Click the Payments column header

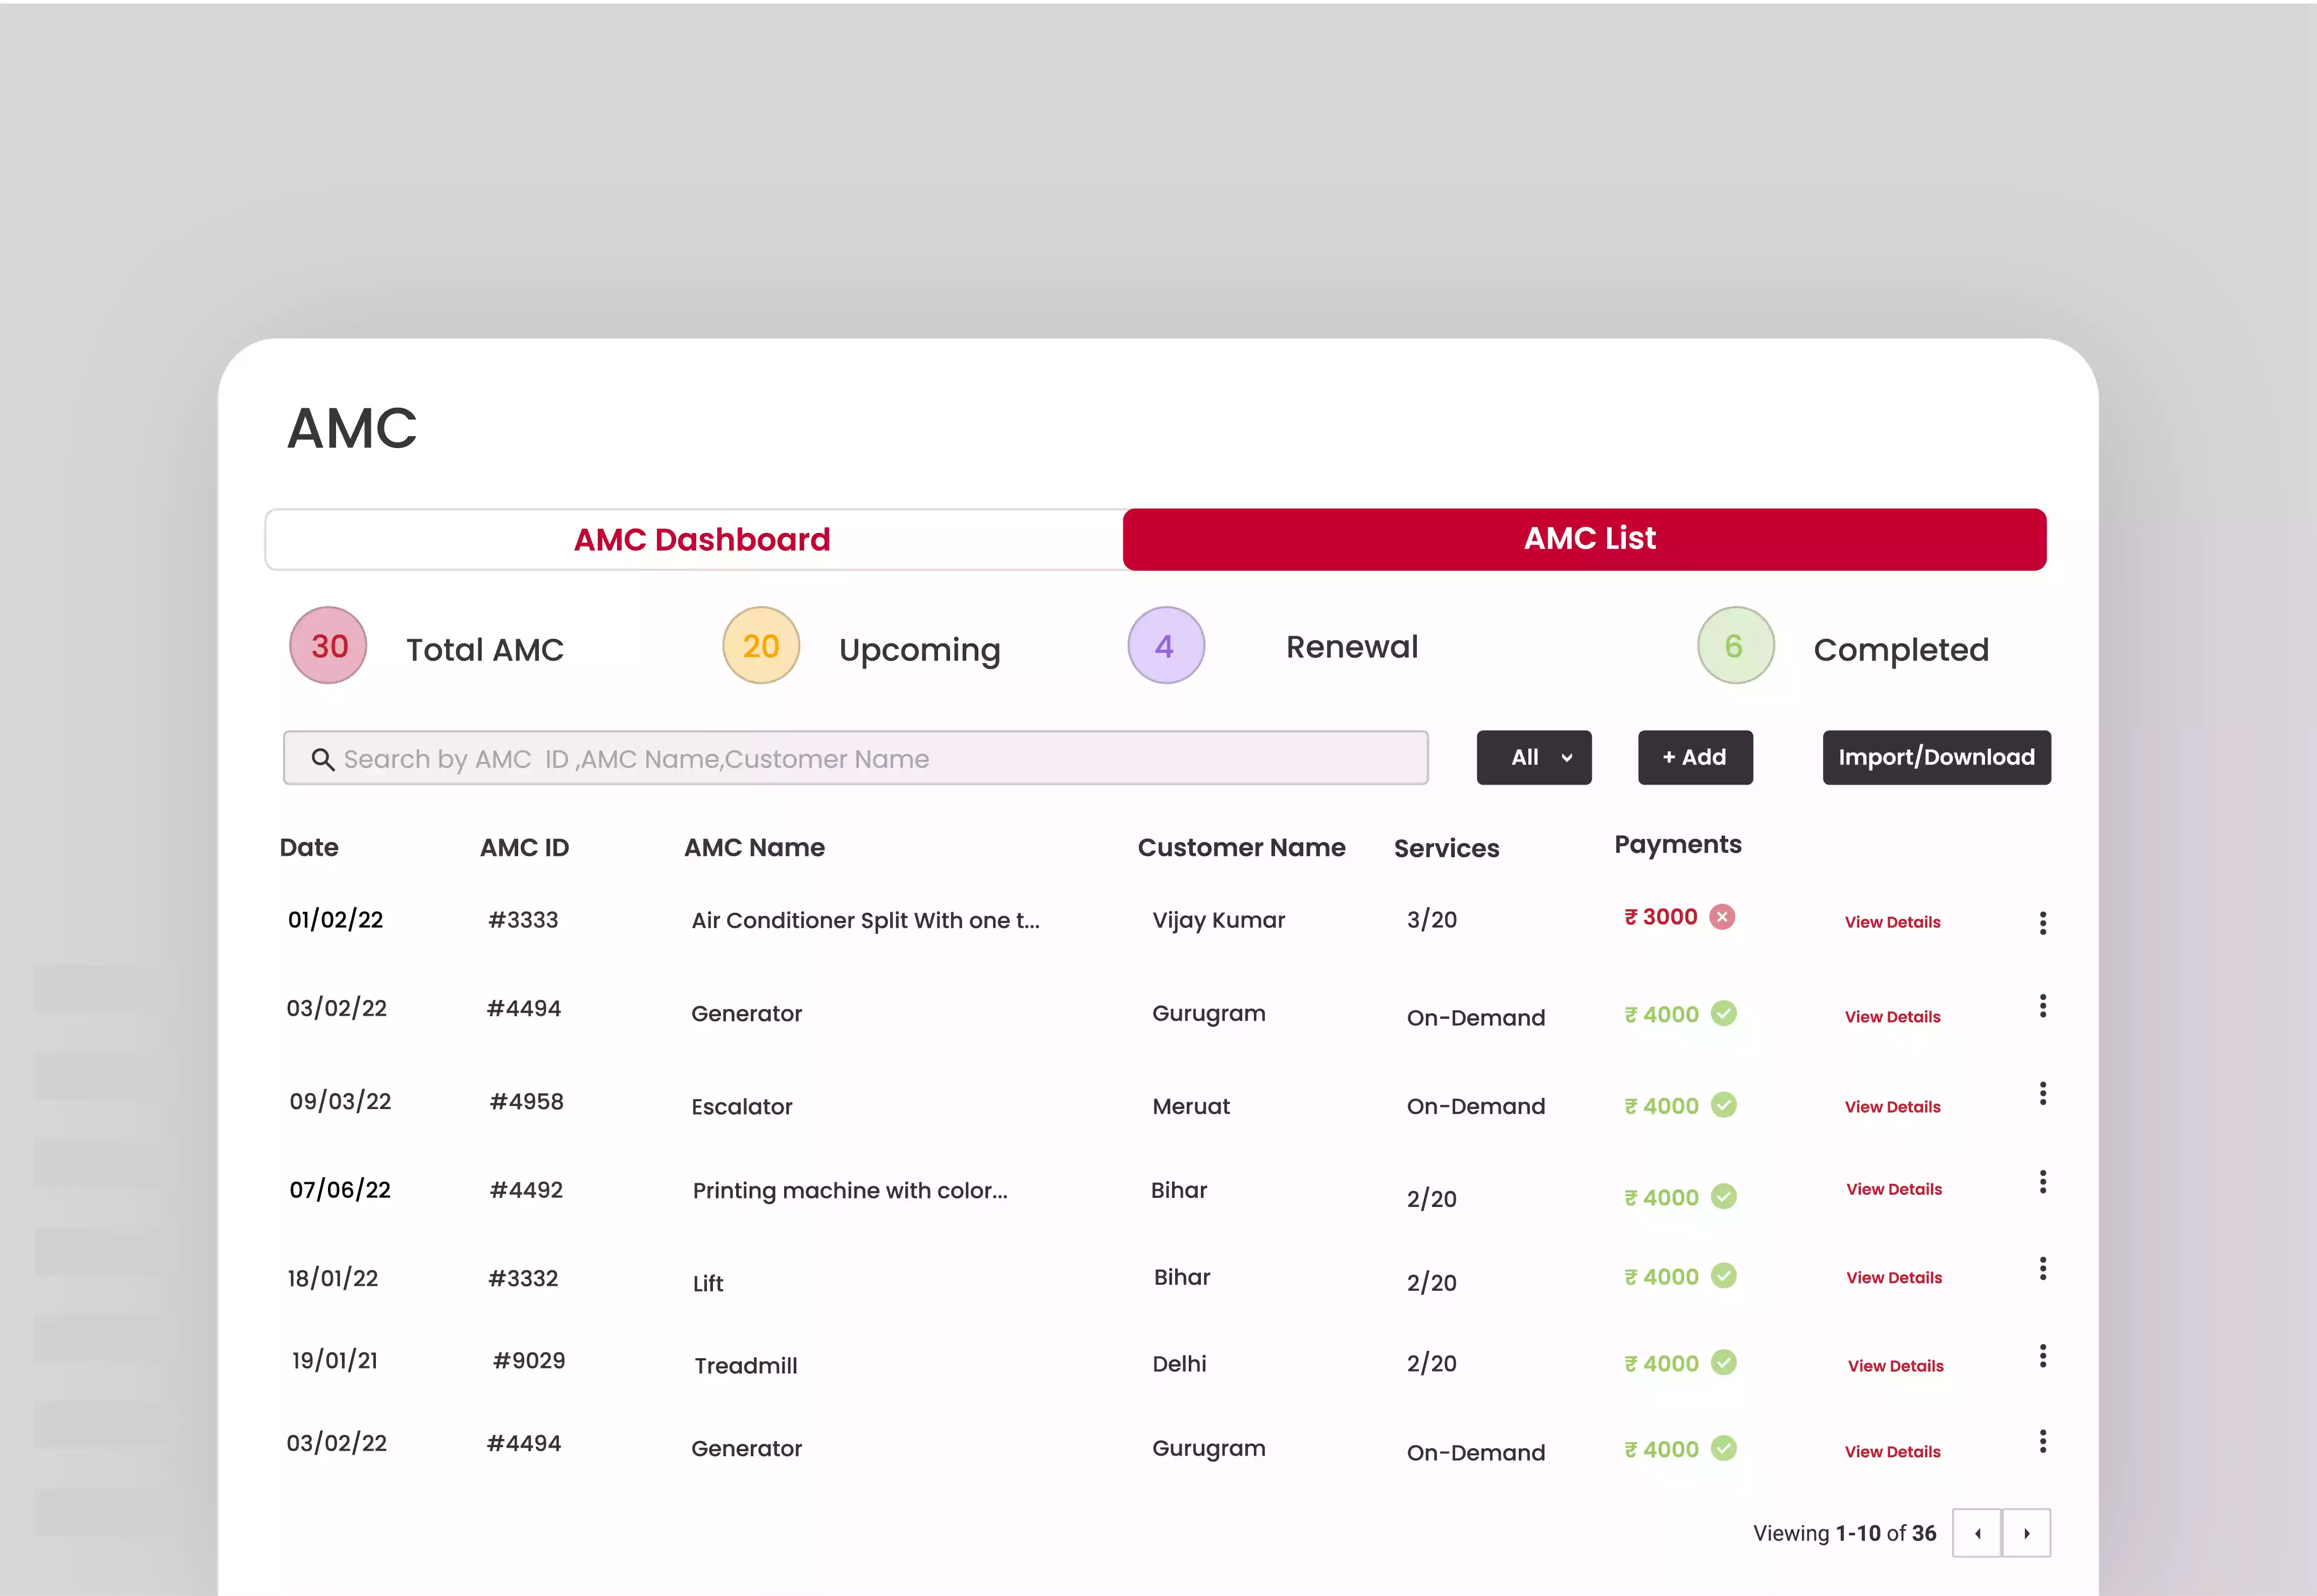point(1678,845)
